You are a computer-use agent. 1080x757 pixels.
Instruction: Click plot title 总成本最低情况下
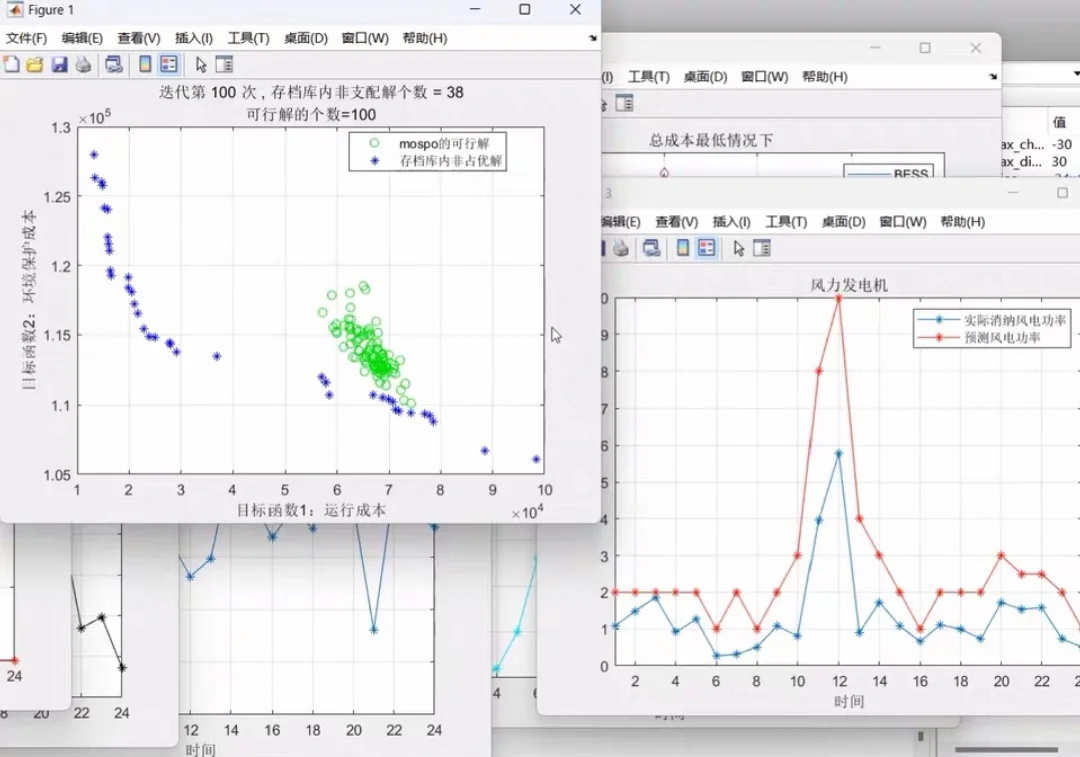pyautogui.click(x=711, y=141)
